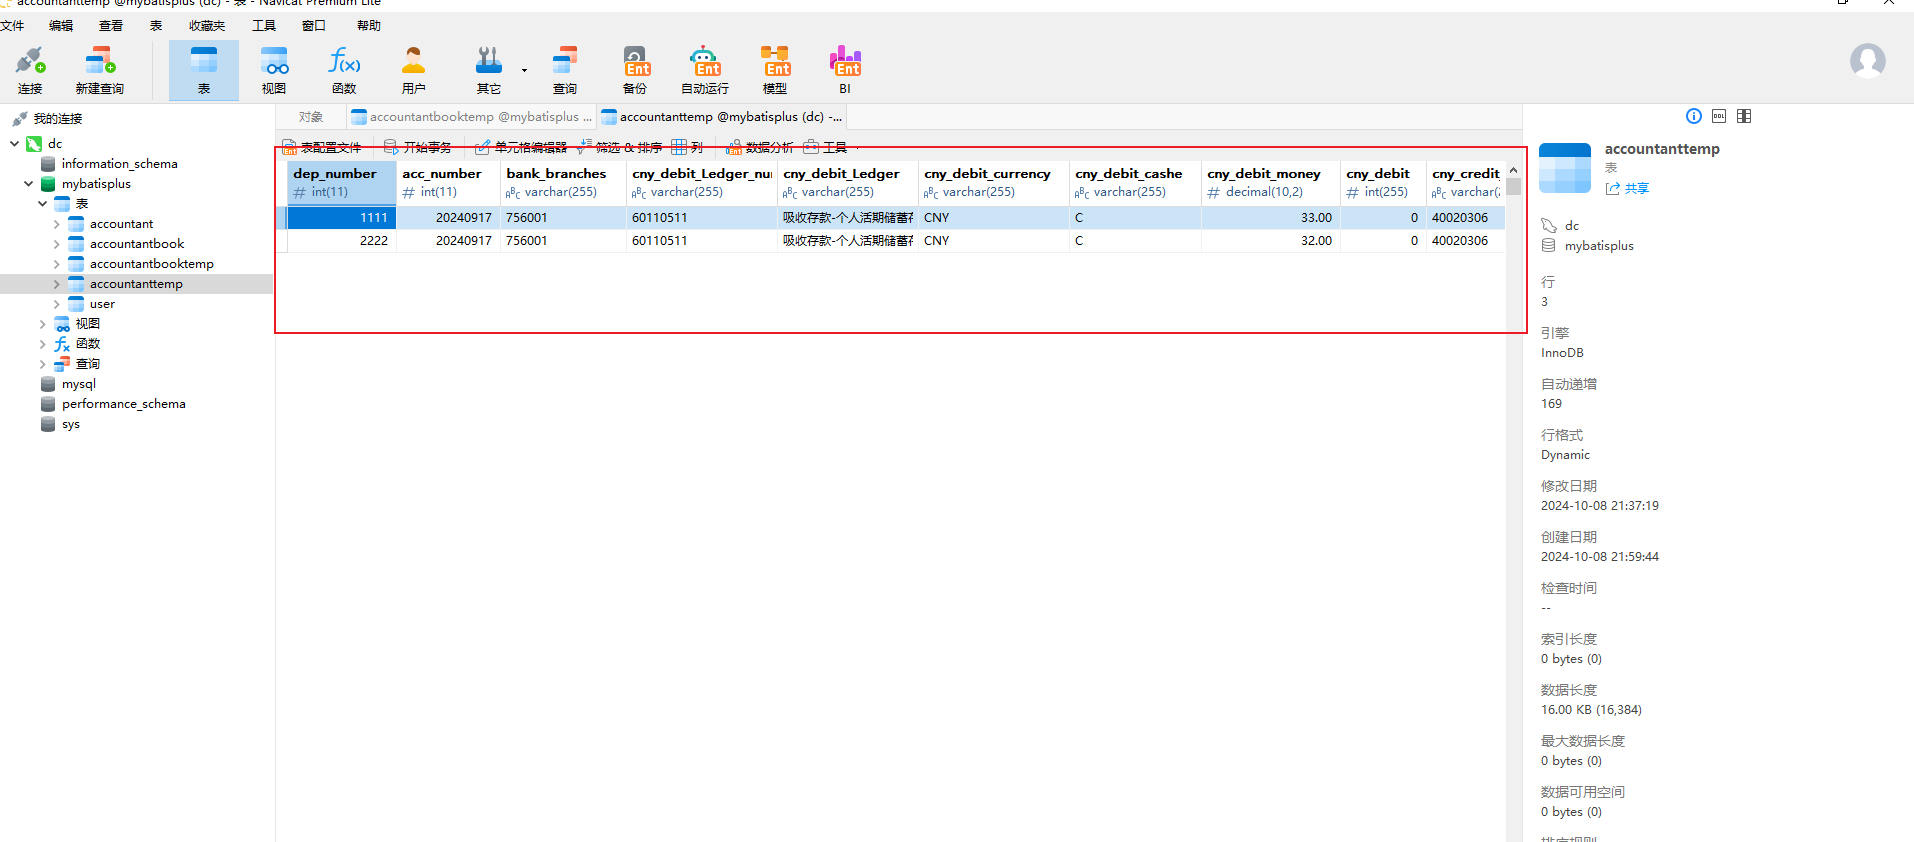Open the 文件 (File) menu
Viewport: 1914px width, 842px height.
(12, 26)
